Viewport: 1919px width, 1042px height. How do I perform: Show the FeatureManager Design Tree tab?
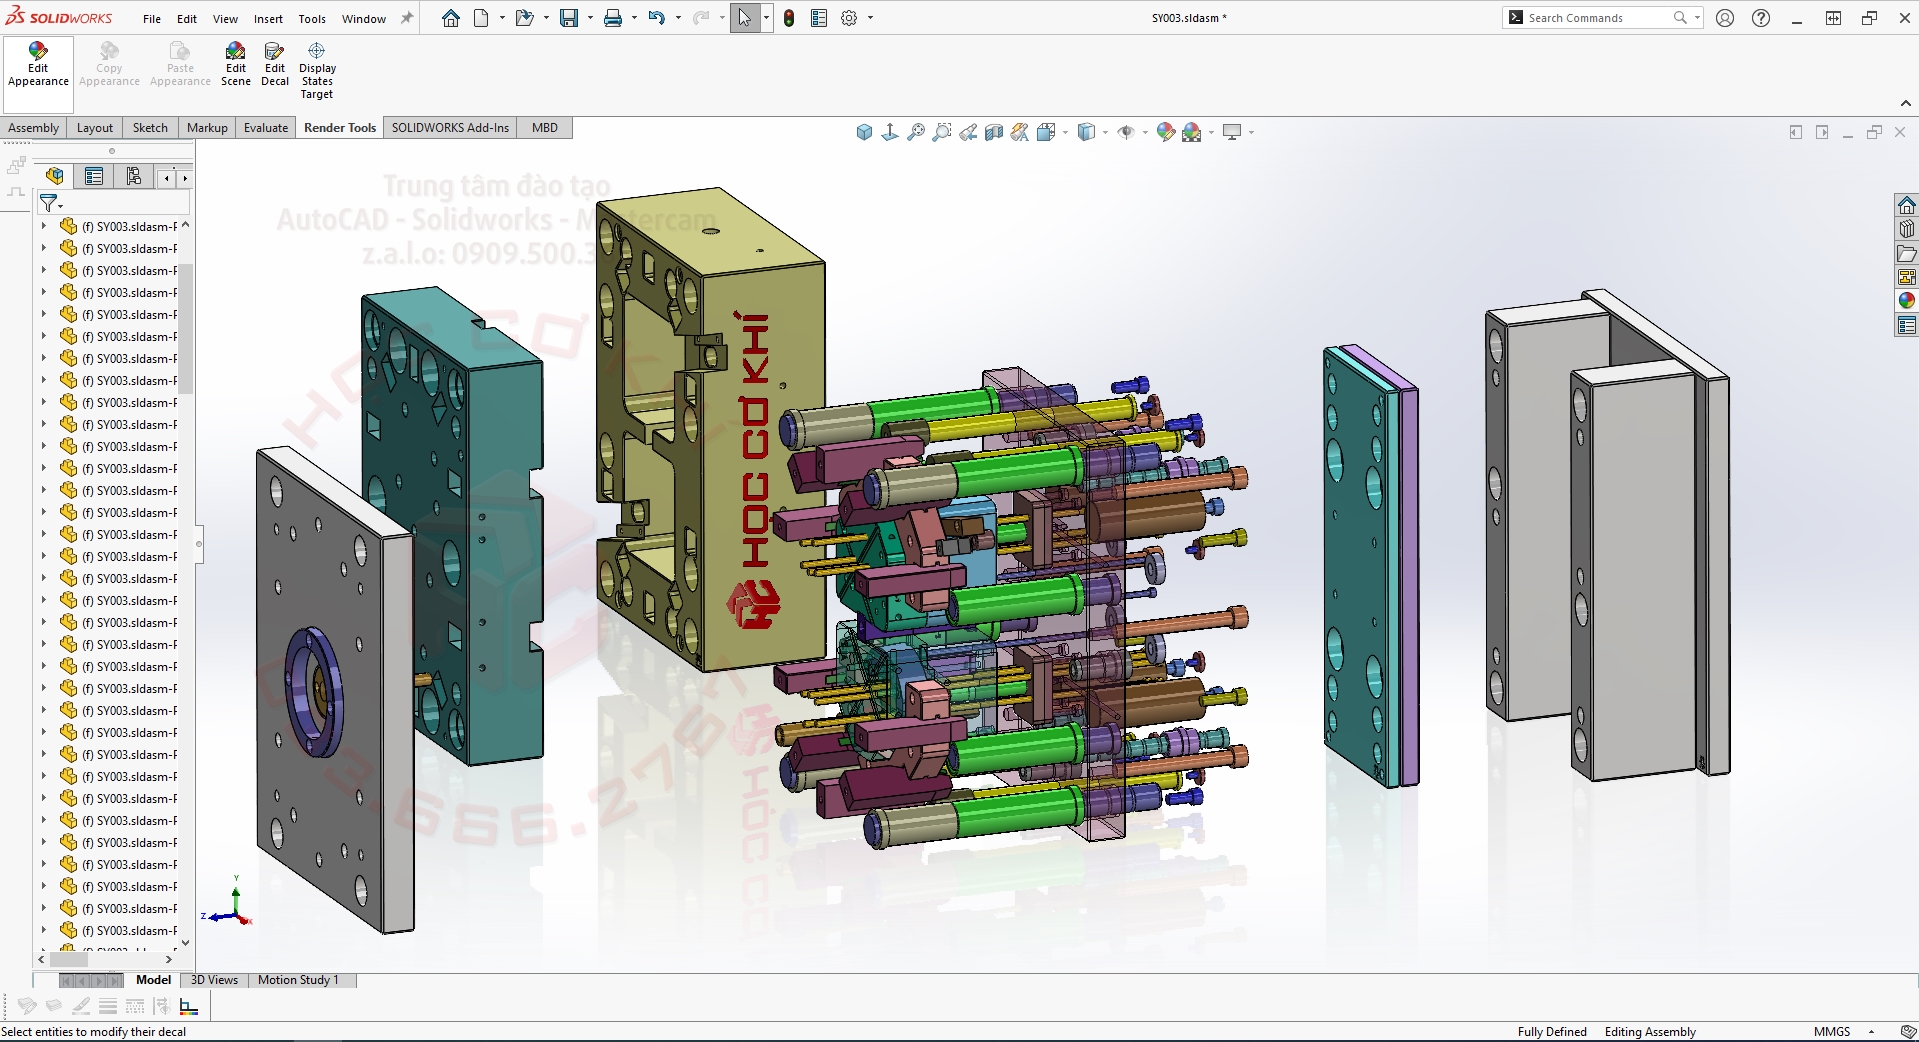tap(54, 177)
